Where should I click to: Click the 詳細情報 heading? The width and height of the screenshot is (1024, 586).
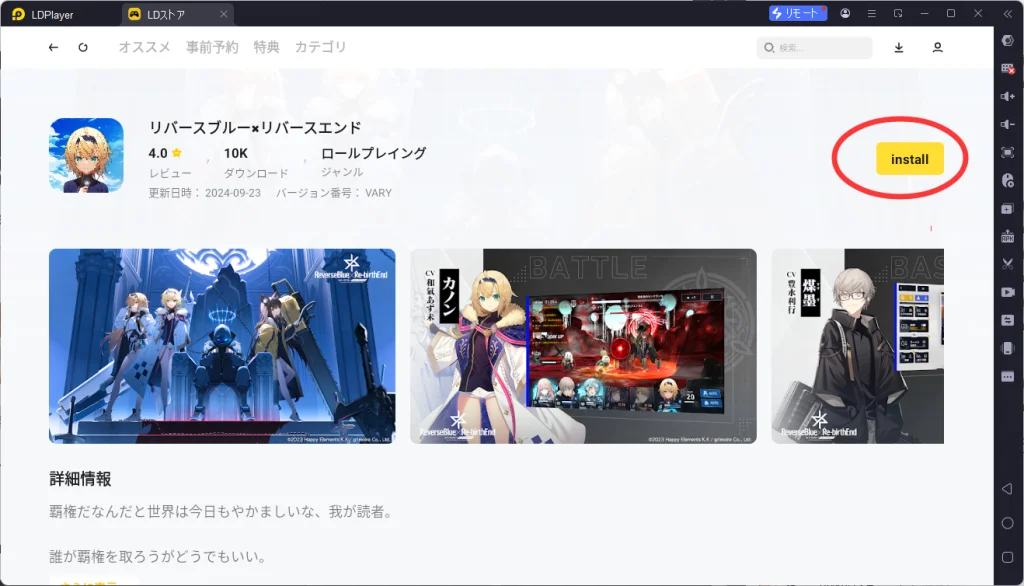click(x=80, y=479)
